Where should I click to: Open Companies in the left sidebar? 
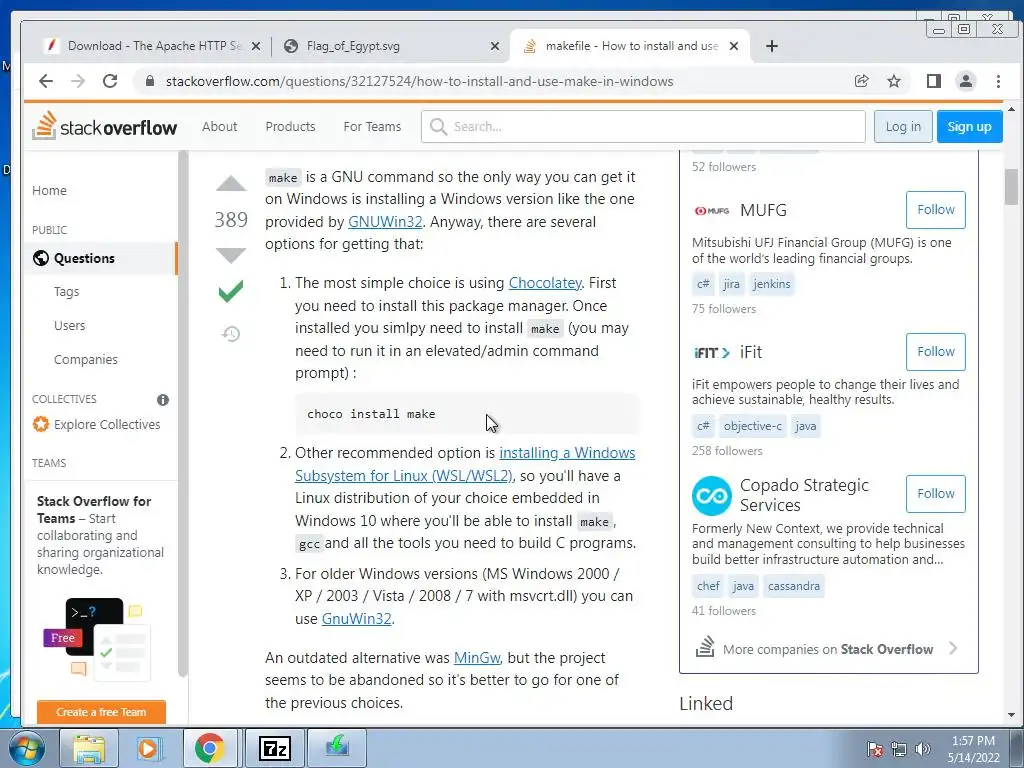click(86, 360)
